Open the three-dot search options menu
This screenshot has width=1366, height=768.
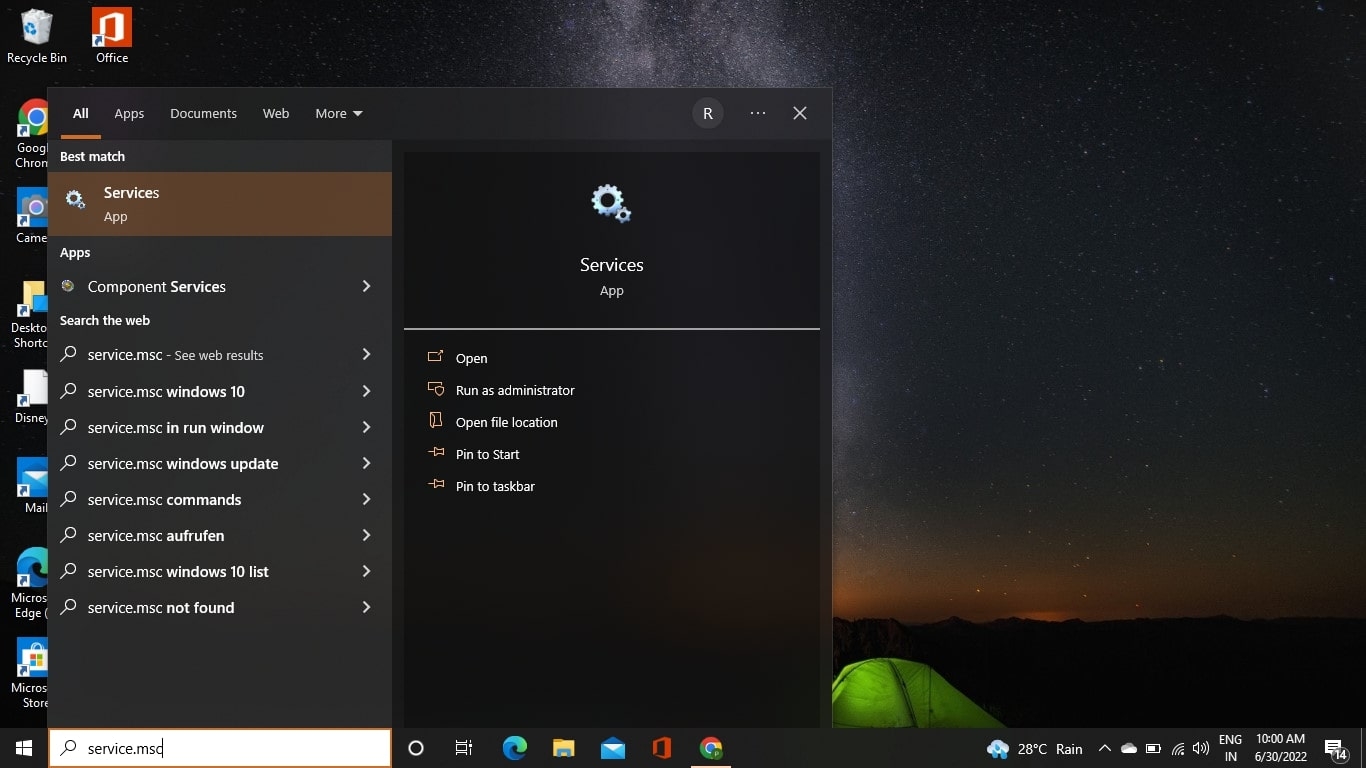[x=758, y=113]
